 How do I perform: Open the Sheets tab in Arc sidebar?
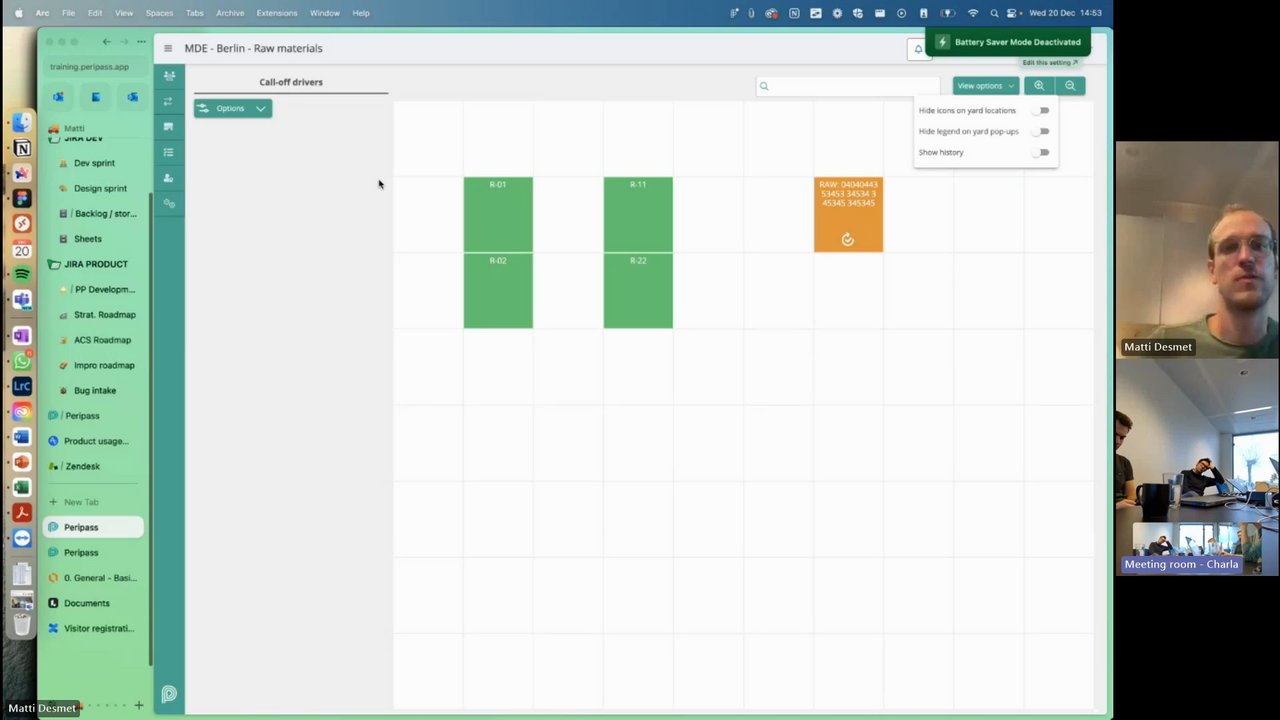(88, 239)
